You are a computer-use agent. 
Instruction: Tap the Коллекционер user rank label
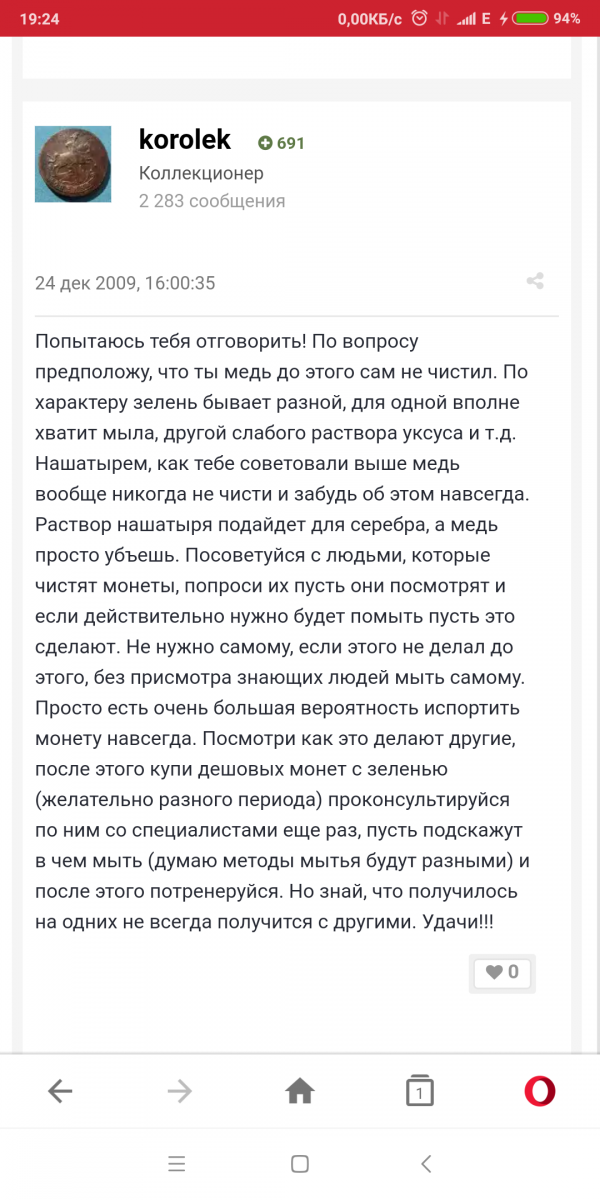[201, 173]
